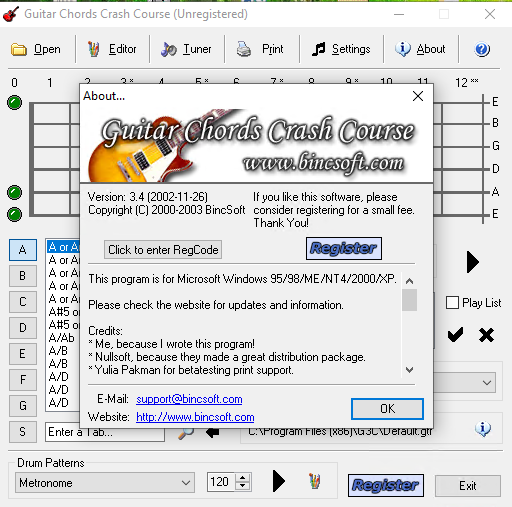Click the credits text scrollbar down arrow
Image resolution: width=512 pixels, height=507 pixels.
coord(409,370)
